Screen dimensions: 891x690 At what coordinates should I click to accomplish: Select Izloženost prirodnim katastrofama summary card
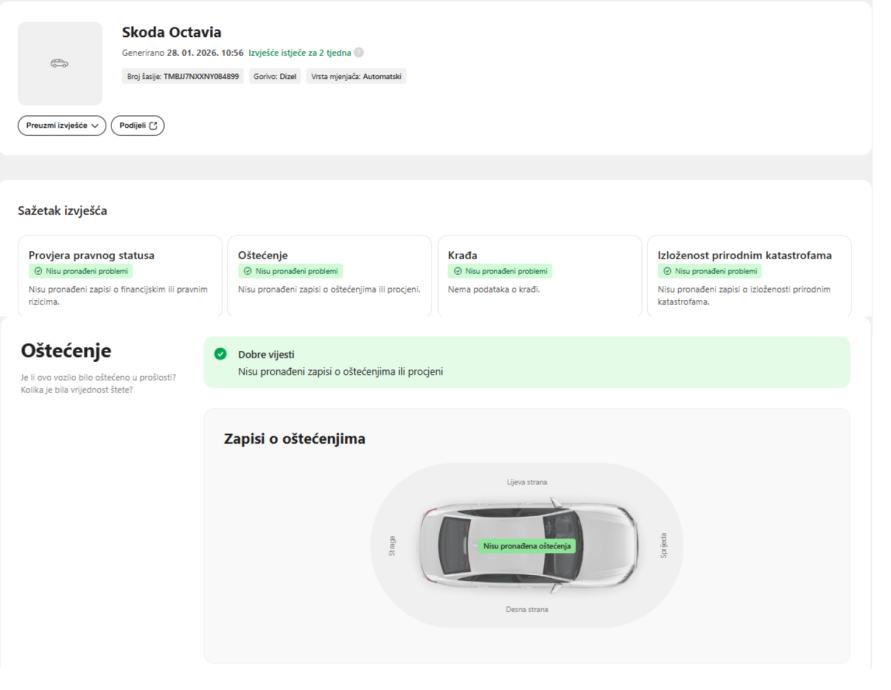(750, 276)
